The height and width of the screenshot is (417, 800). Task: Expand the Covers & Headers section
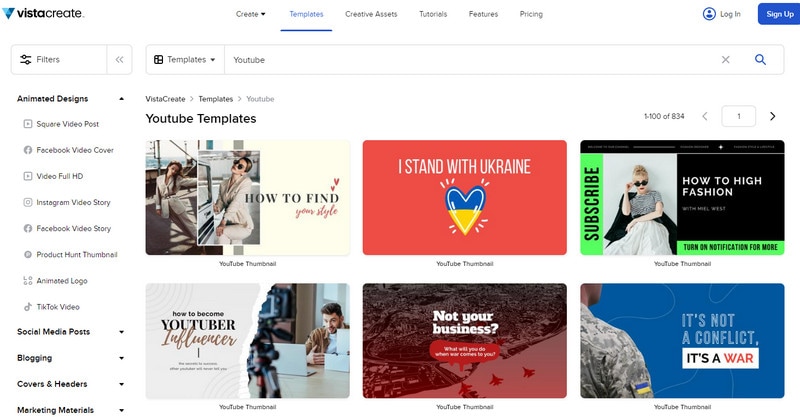121,384
